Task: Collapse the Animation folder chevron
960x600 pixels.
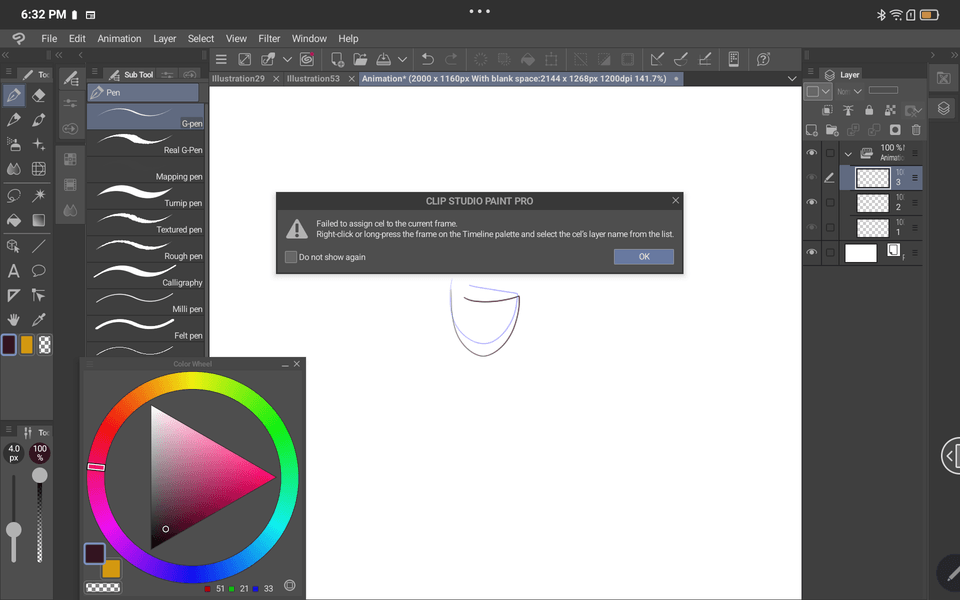Action: click(848, 154)
